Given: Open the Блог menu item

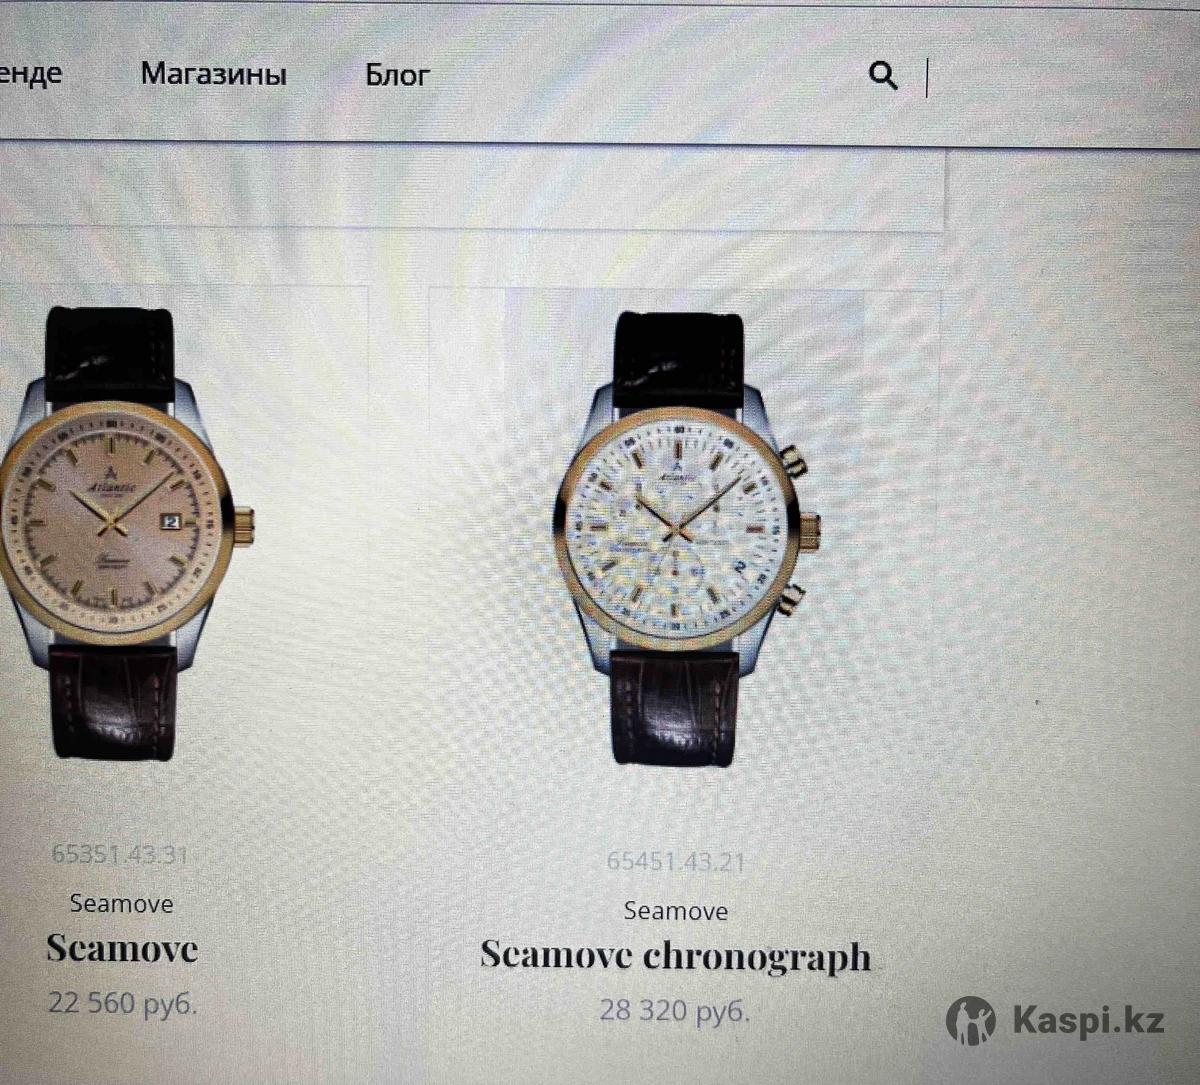Looking at the screenshot, I should (x=397, y=75).
